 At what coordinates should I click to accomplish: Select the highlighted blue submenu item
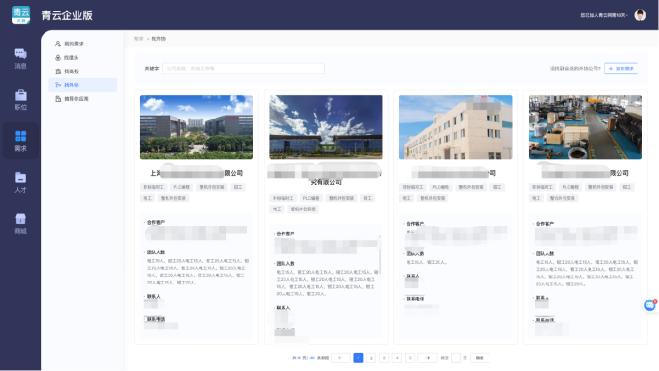coord(82,85)
